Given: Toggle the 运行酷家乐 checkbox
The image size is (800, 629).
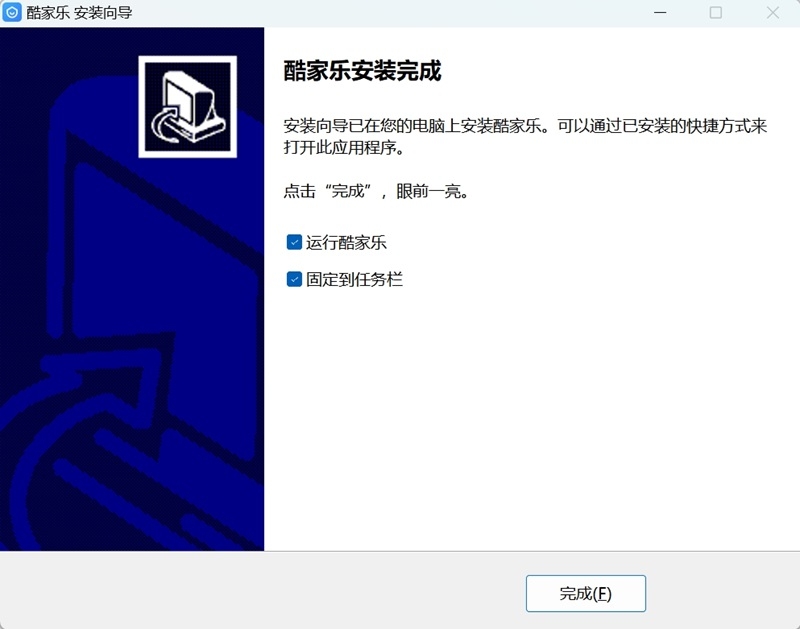Looking at the screenshot, I should pos(293,241).
